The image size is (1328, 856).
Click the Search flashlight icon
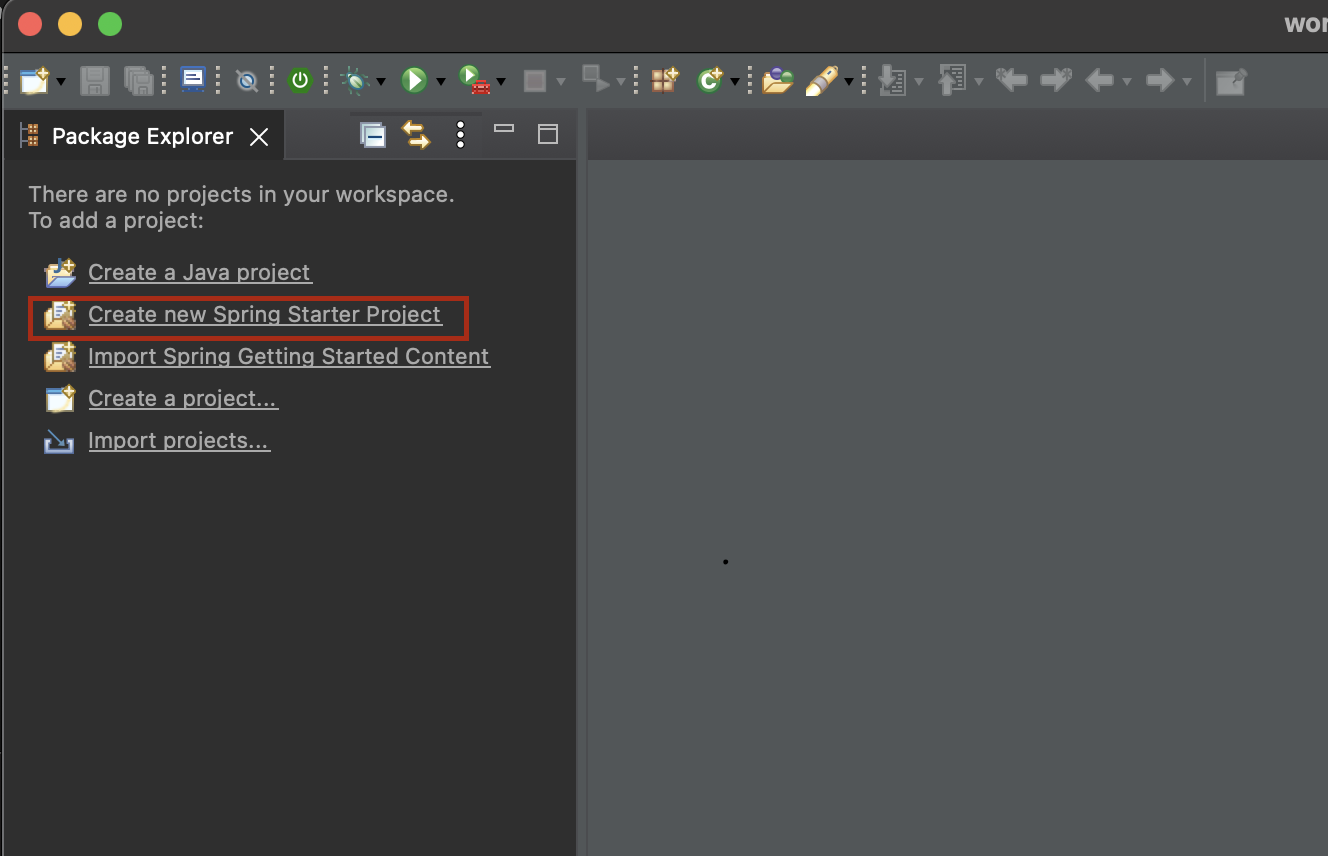[x=822, y=81]
